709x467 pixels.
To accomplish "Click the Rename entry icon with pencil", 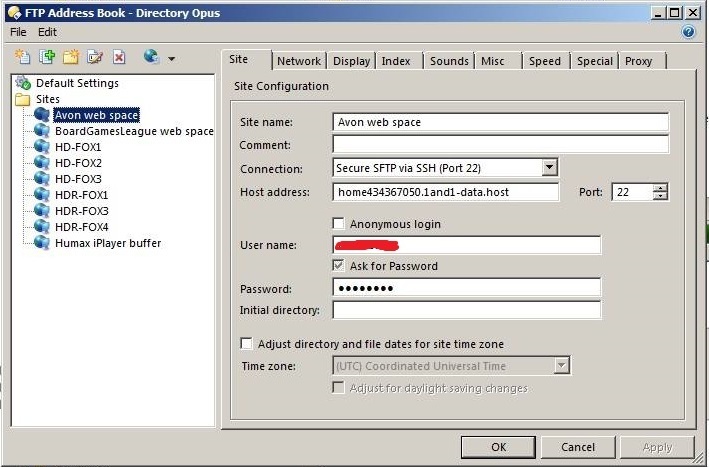I will pyautogui.click(x=95, y=57).
